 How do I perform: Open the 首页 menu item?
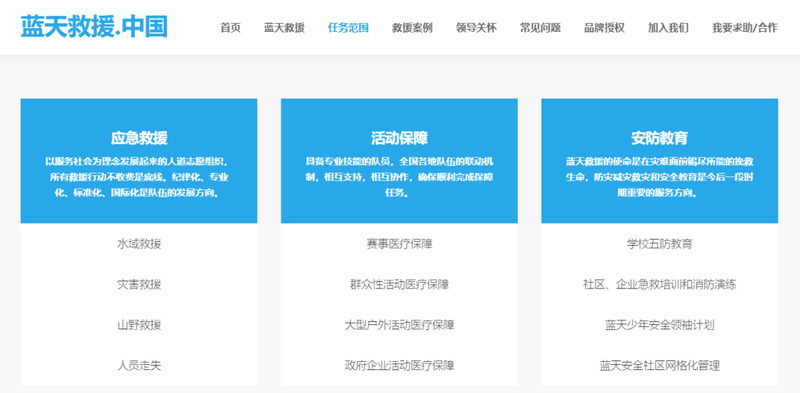(230, 28)
